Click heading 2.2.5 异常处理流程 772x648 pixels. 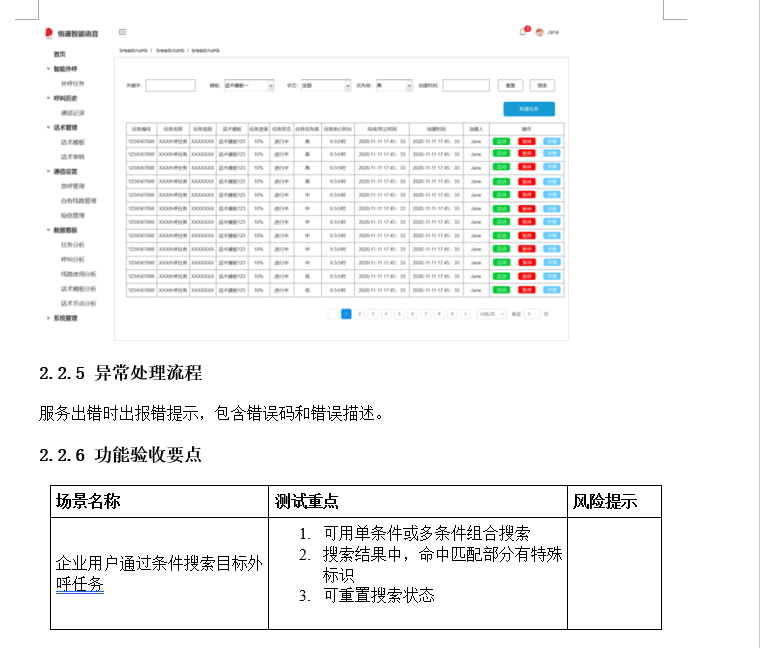click(x=121, y=373)
